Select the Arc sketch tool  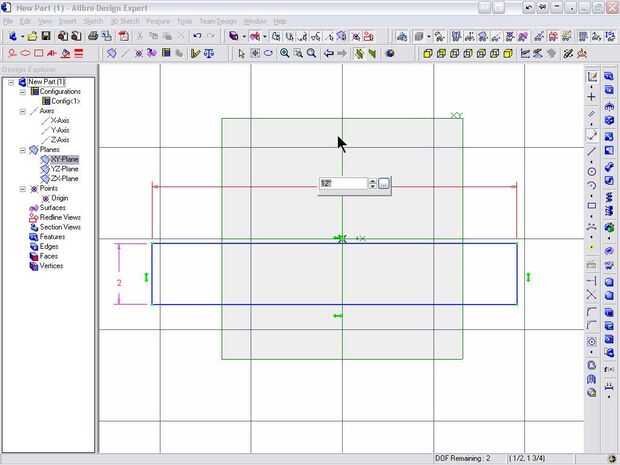tap(592, 185)
